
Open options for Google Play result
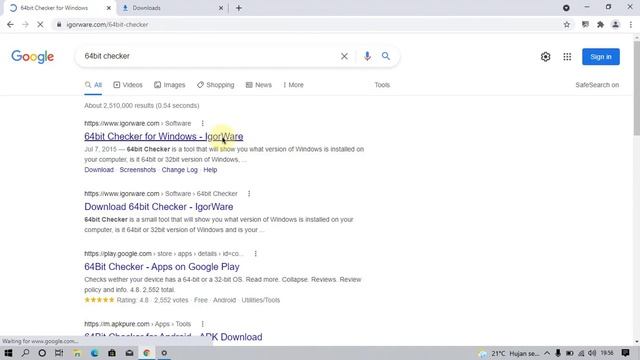click(256, 253)
